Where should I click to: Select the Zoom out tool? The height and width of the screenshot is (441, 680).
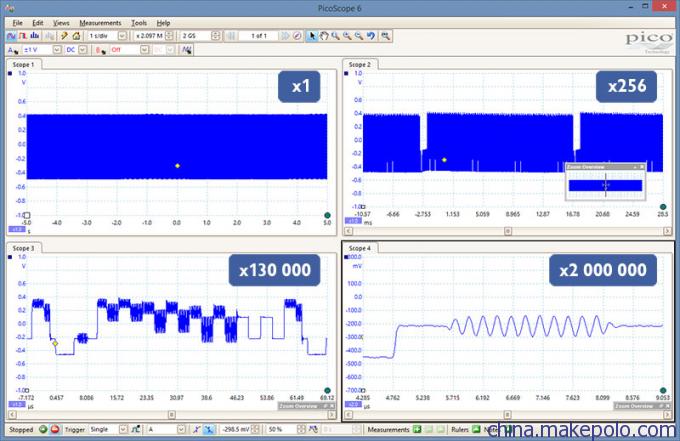[359, 36]
